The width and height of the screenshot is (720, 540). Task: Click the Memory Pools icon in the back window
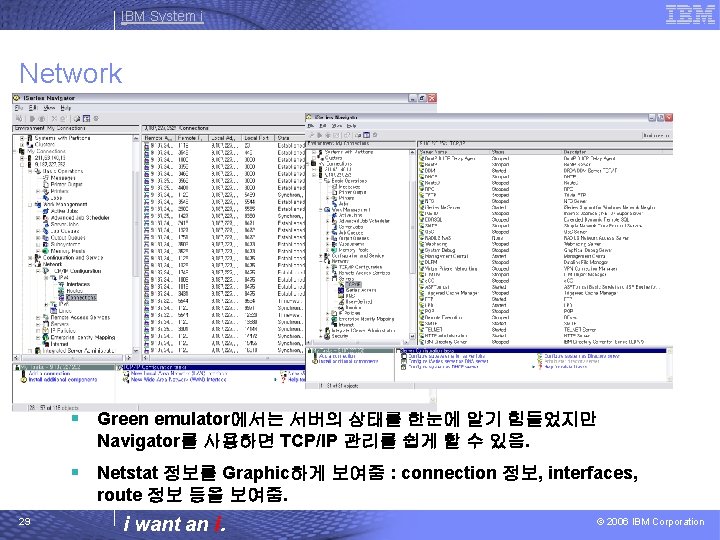coord(46,251)
